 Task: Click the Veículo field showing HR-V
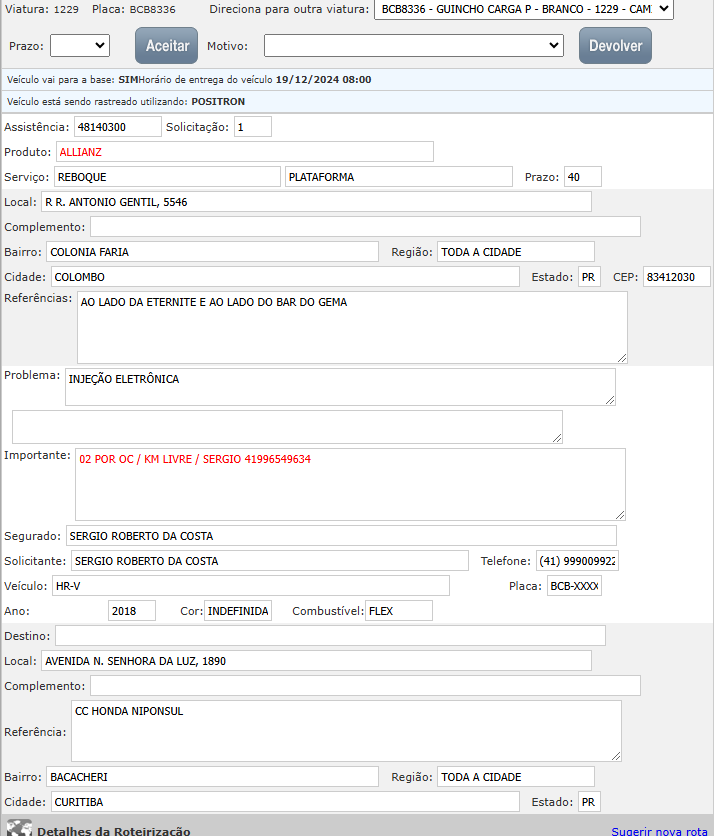click(250, 586)
